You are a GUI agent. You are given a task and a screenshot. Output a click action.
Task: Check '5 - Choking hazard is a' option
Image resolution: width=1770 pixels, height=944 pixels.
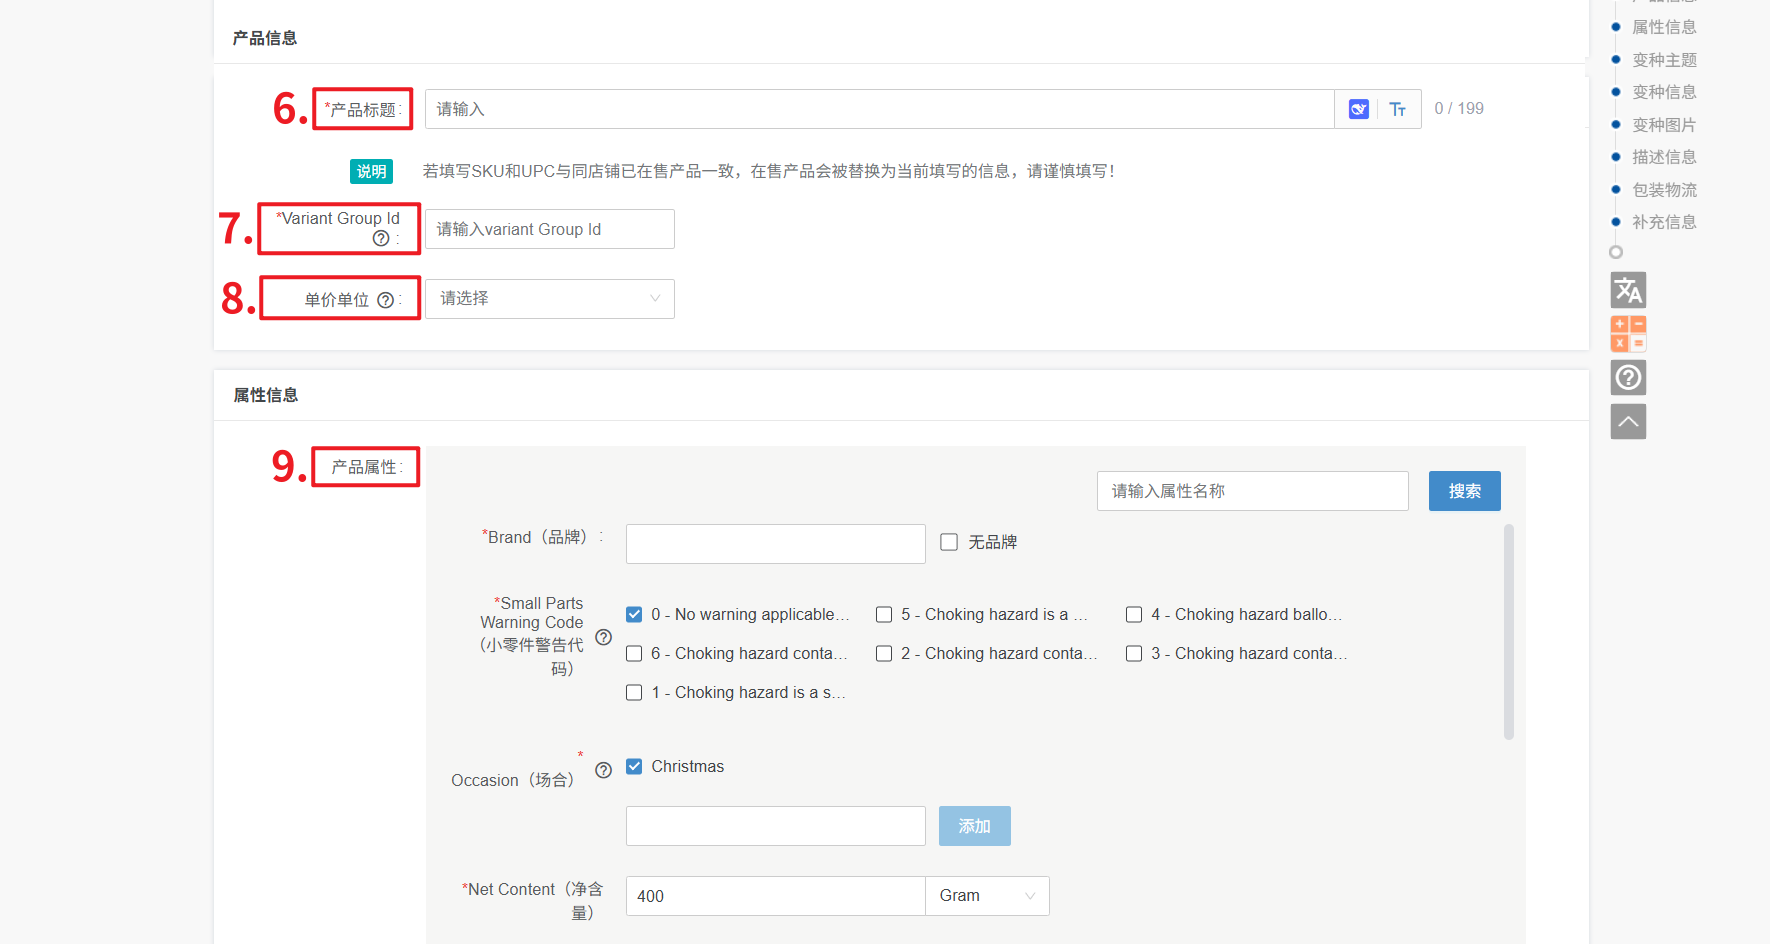pos(884,615)
